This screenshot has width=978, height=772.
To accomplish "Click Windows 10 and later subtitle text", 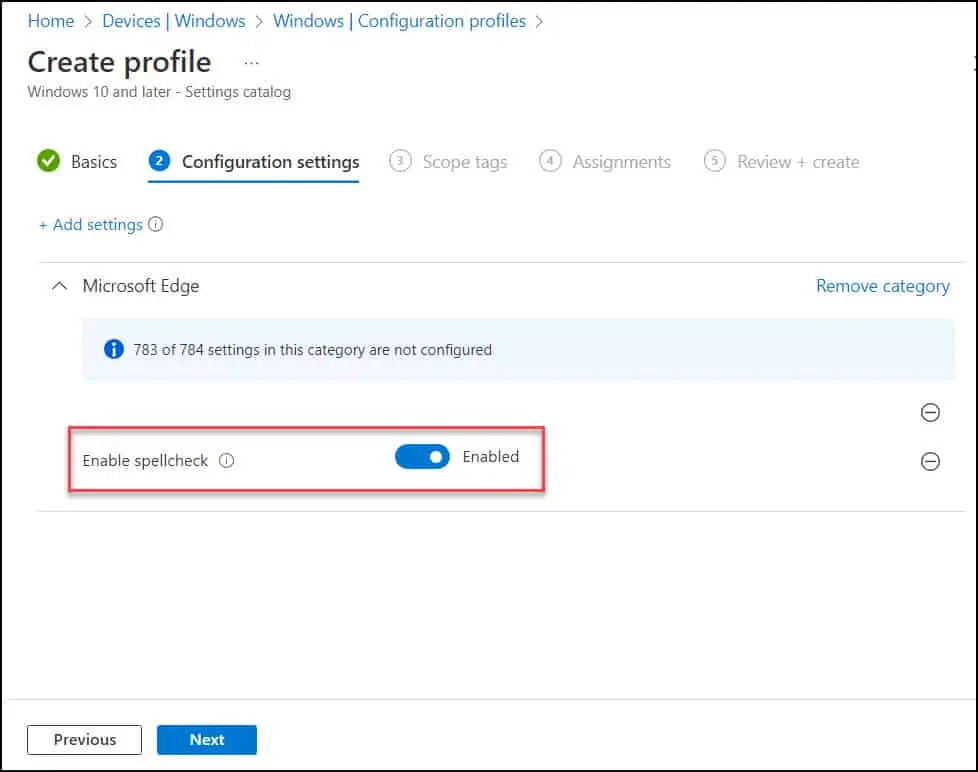I will [x=159, y=92].
